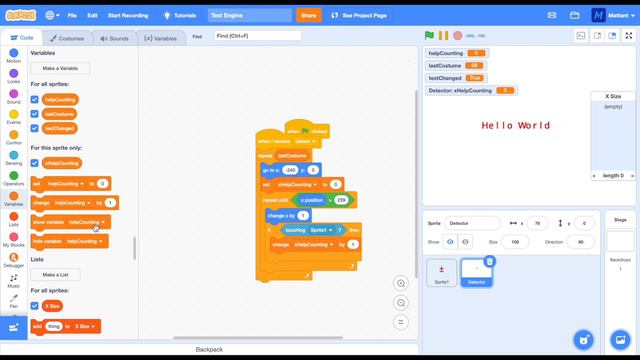640x360 pixels.
Task: Open Sprite1 dropdown in touching block
Action: click(330, 230)
